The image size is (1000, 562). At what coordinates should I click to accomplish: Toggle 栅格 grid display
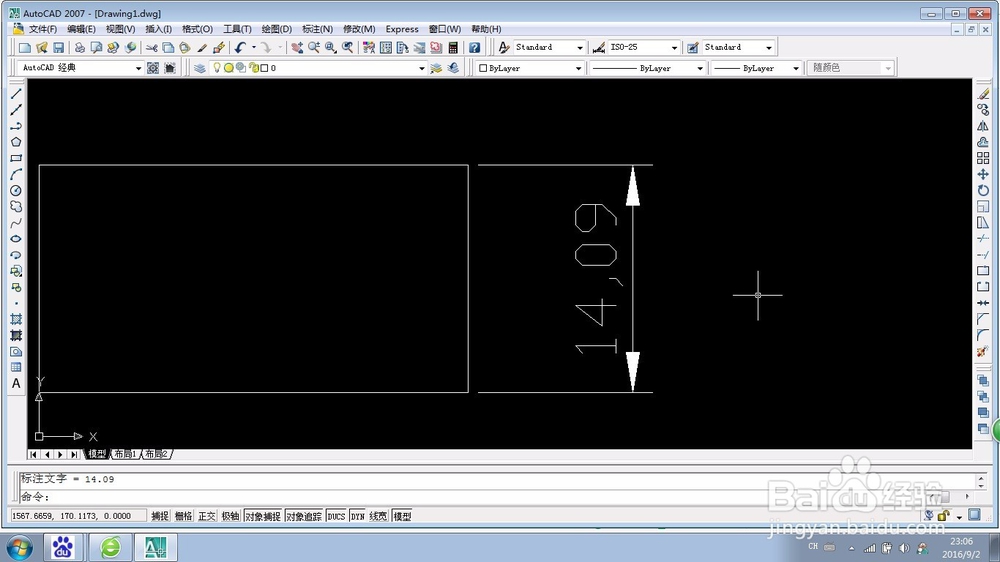pyautogui.click(x=184, y=516)
